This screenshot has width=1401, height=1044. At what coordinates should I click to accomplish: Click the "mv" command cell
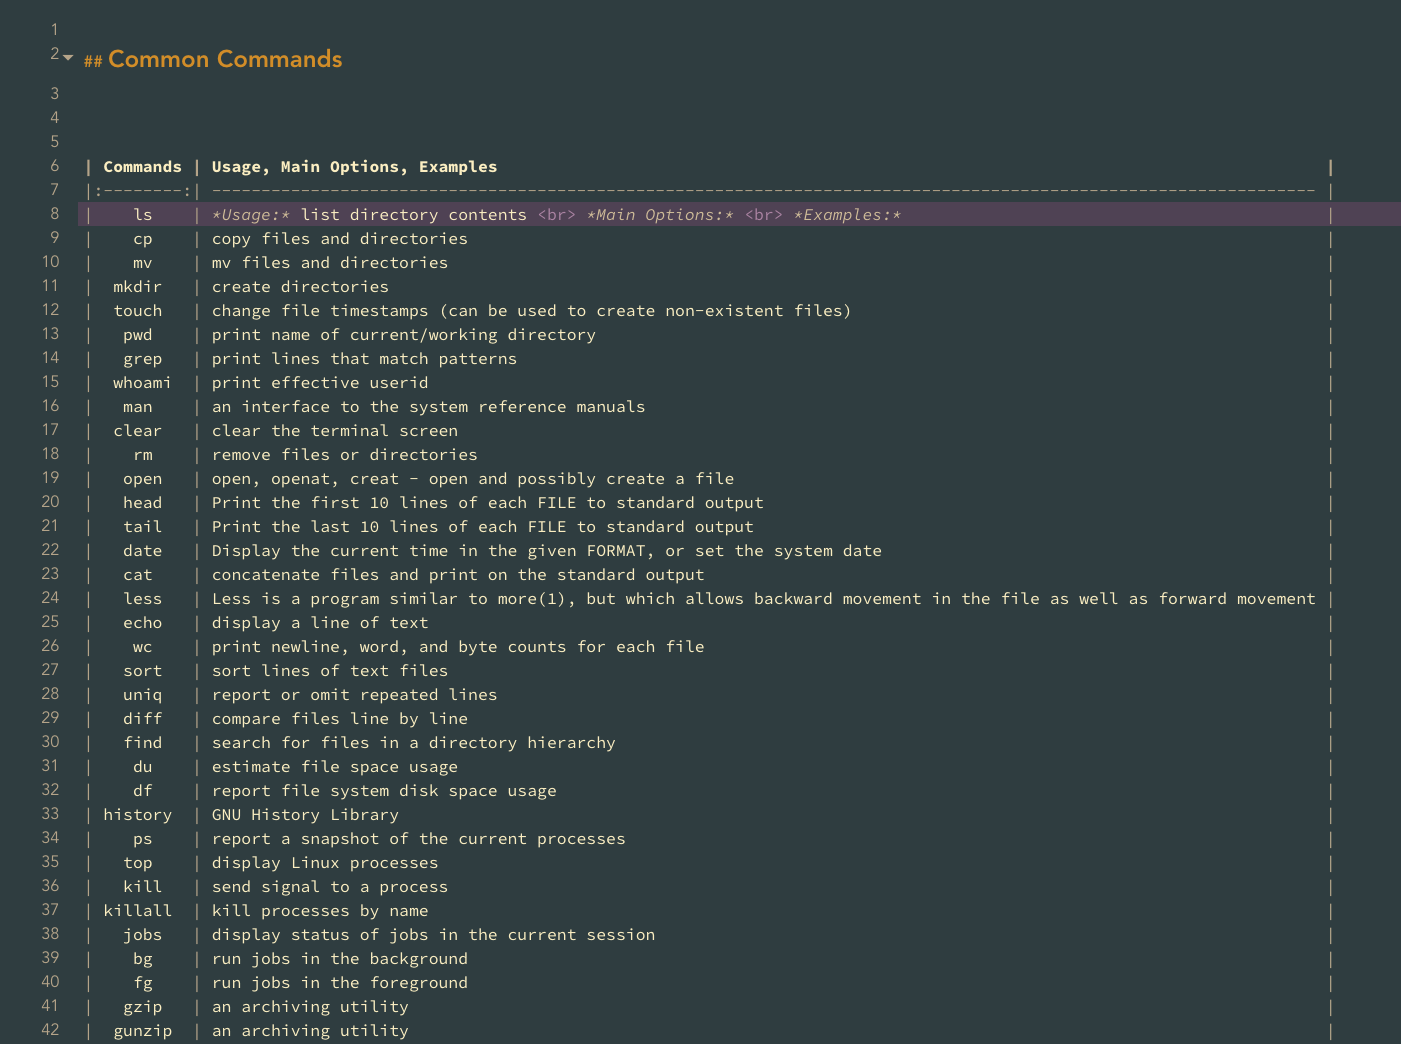[x=143, y=263]
